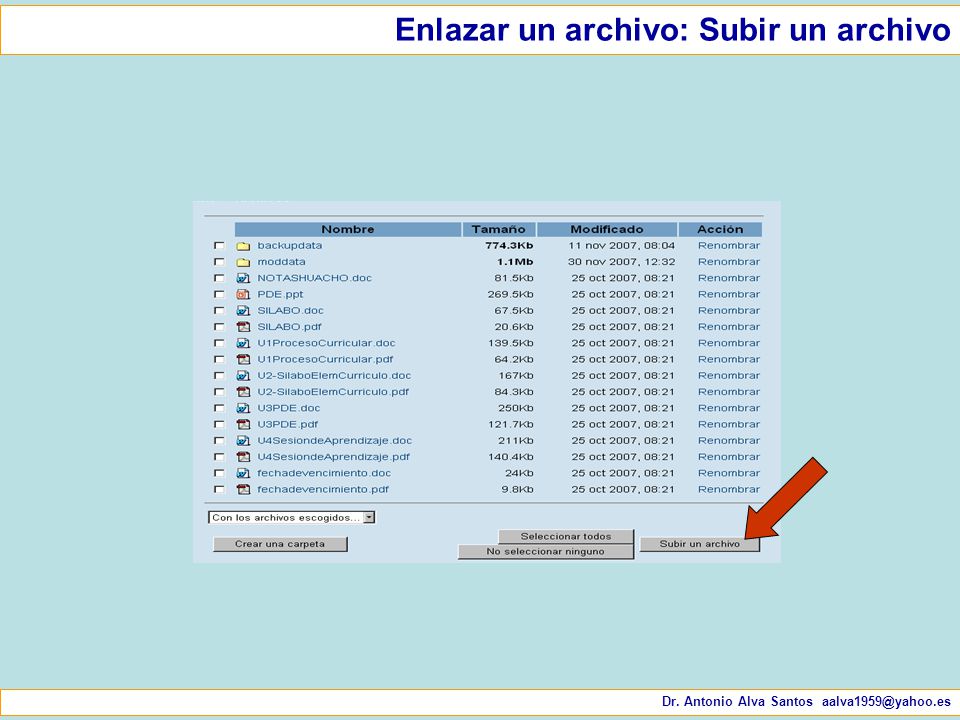Screen dimensions: 960x720
Task: Open the PDE.ppt file link
Action: click(x=280, y=294)
